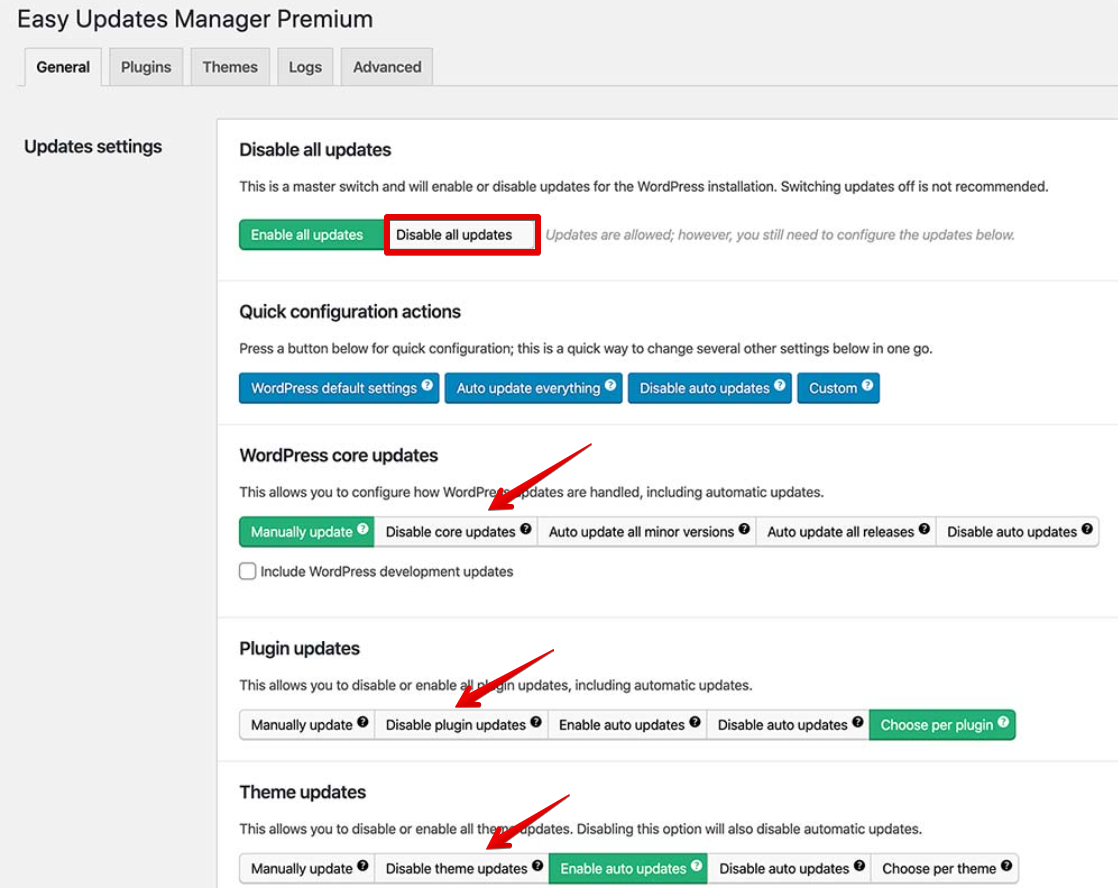Open the Advanced tab
The width and height of the screenshot is (1118, 888).
[387, 67]
